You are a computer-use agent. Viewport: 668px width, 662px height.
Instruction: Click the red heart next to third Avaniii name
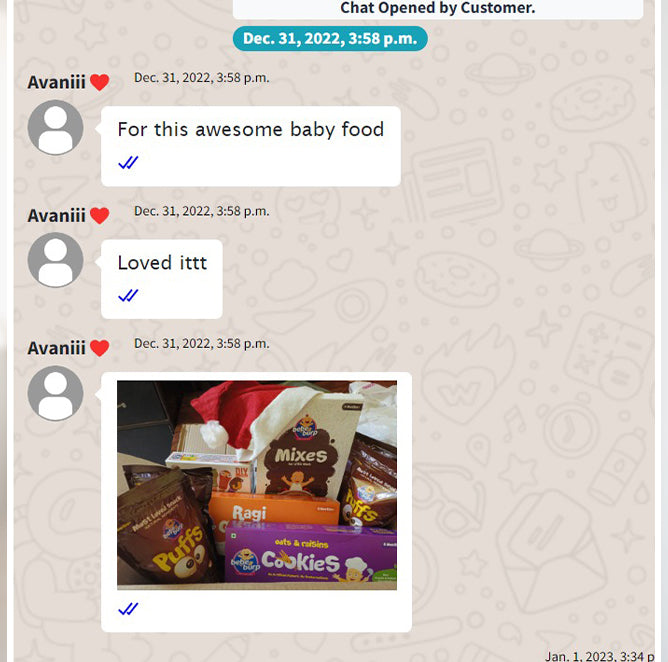[100, 348]
